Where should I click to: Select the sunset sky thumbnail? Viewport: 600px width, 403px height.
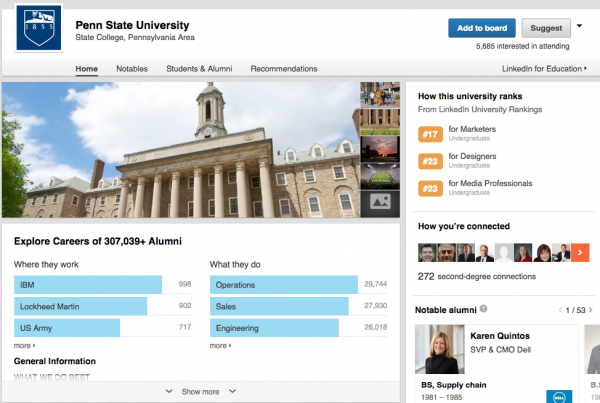point(380,149)
